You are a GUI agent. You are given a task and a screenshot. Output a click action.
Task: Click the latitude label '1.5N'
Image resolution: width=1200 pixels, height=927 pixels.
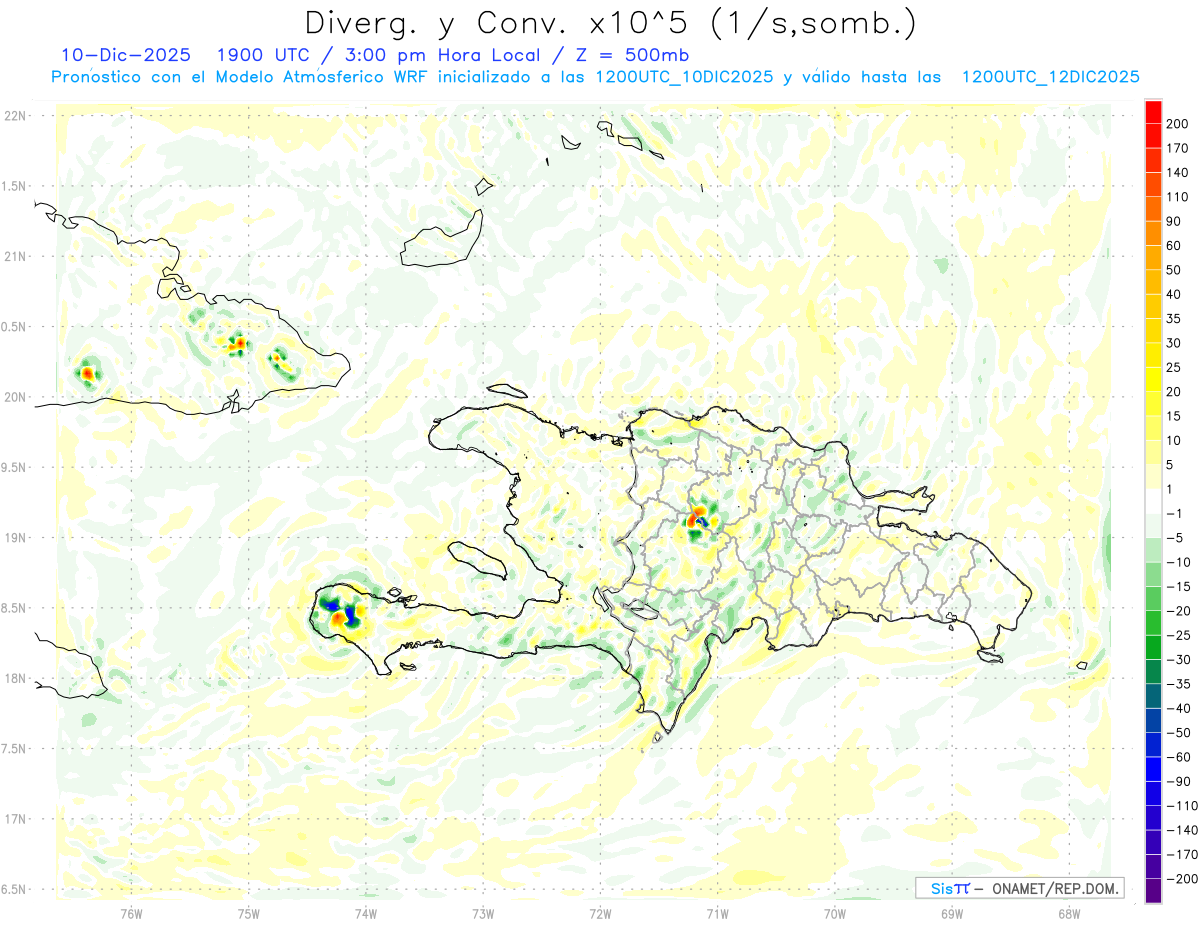pyautogui.click(x=15, y=186)
